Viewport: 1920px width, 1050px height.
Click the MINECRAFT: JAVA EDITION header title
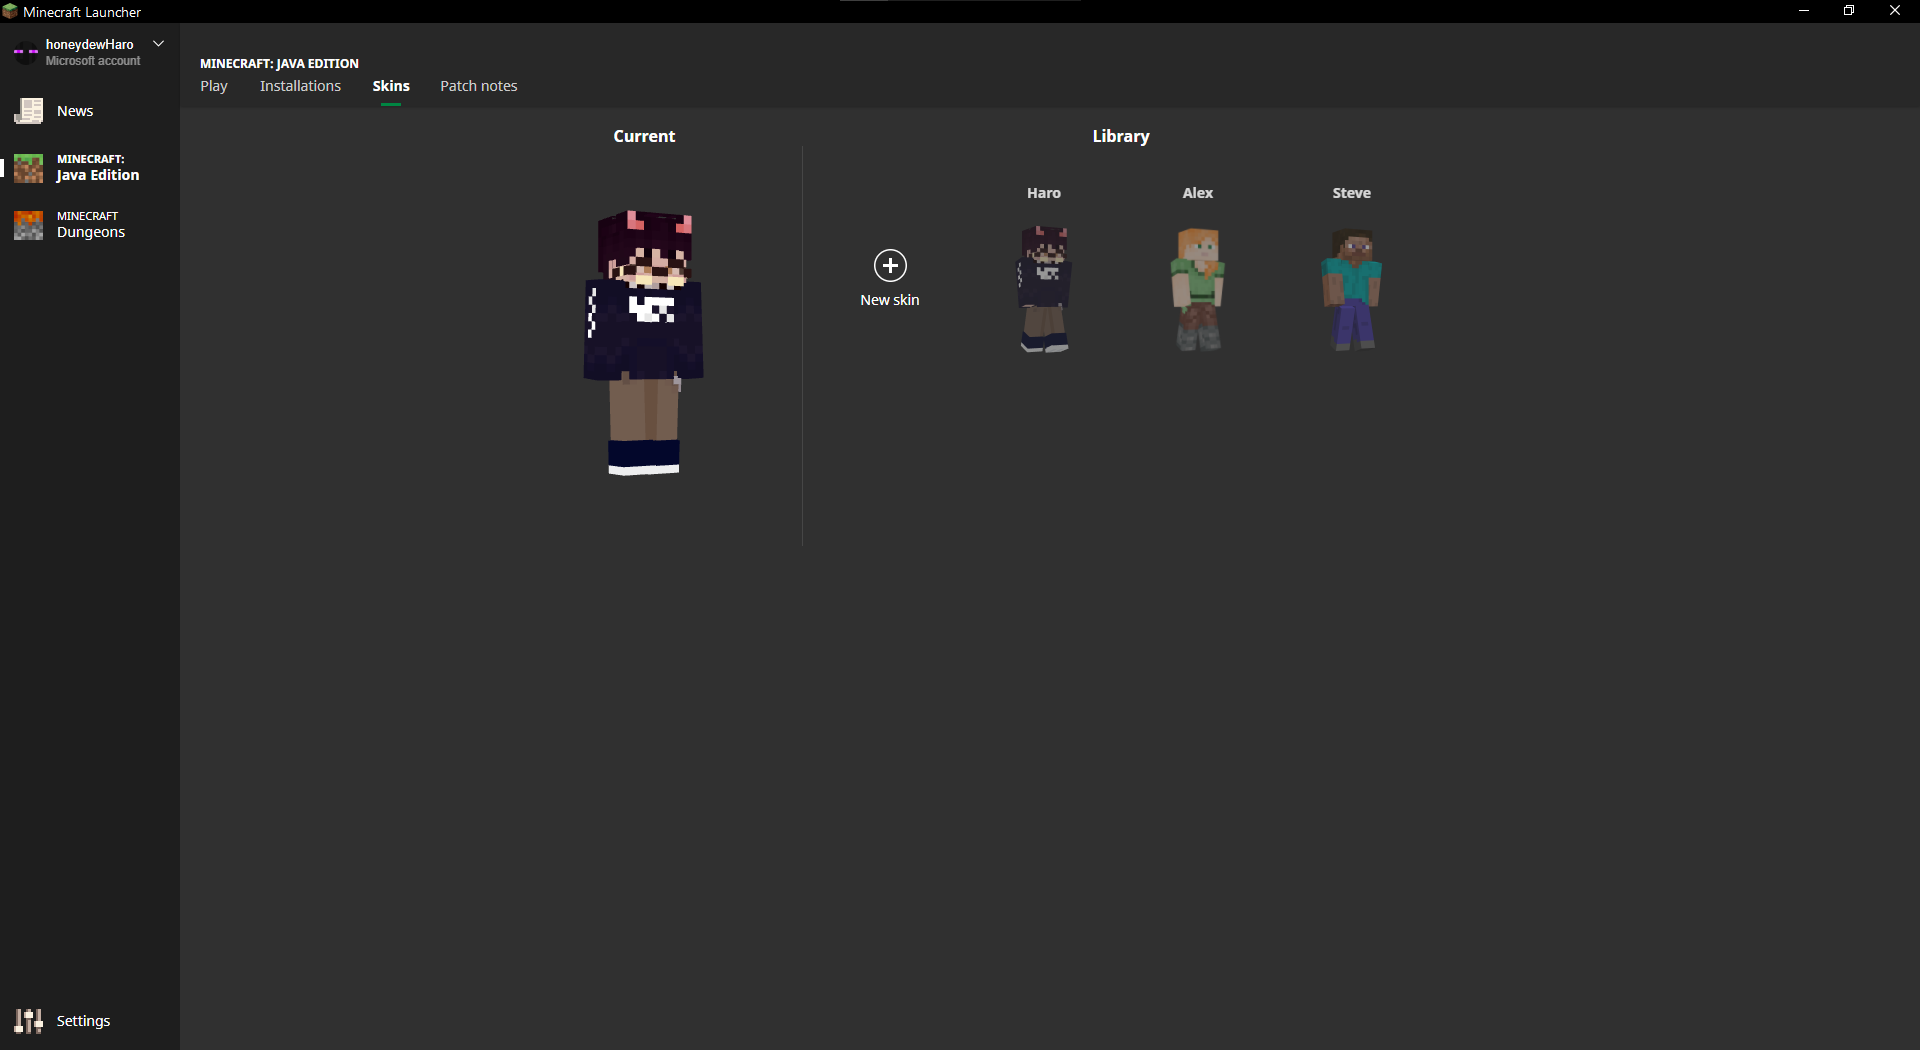pos(279,63)
